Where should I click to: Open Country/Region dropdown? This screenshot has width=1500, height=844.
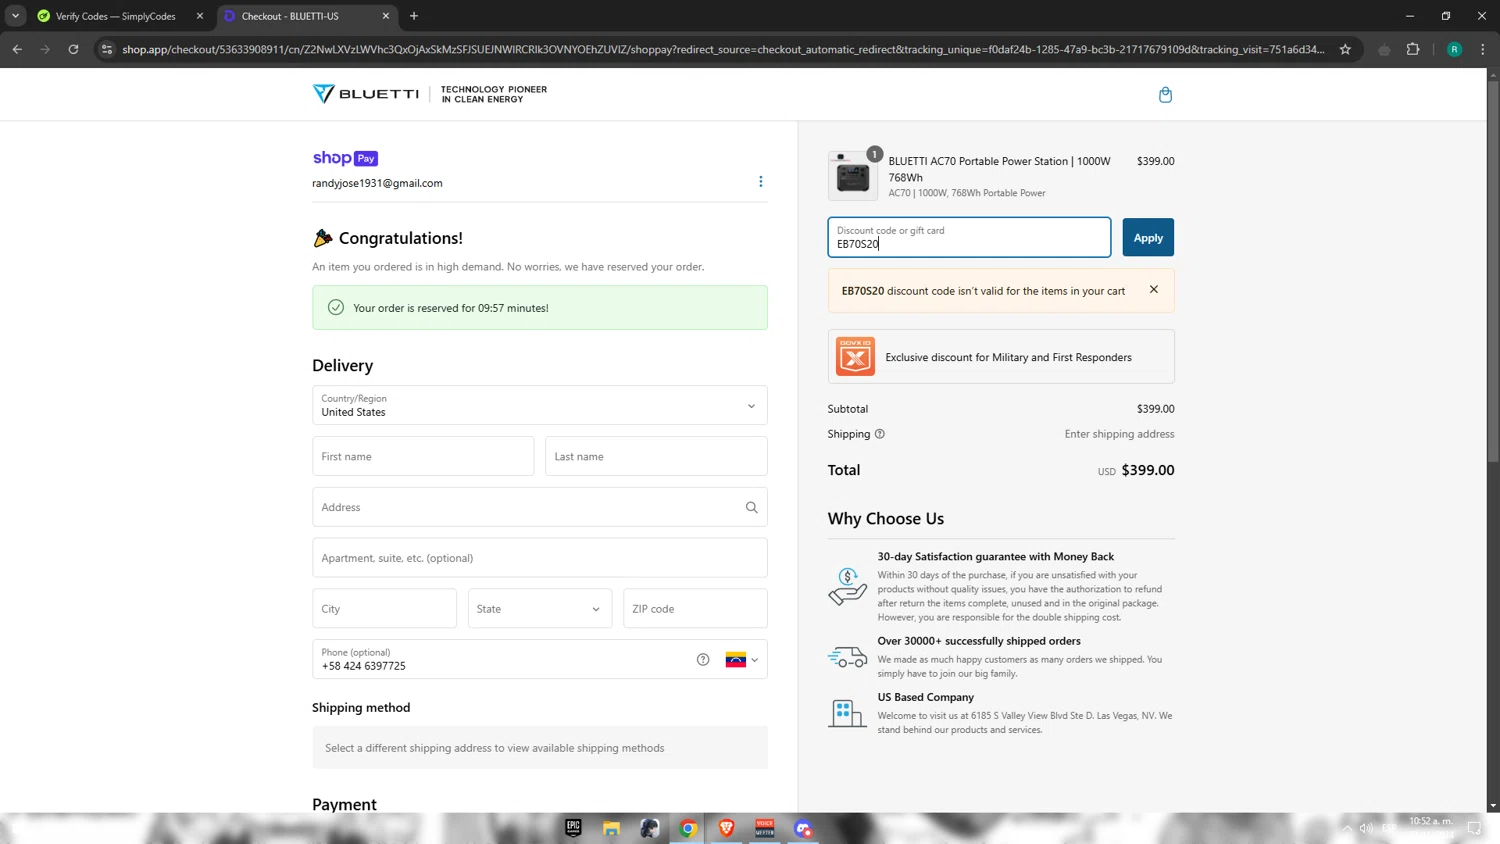pyautogui.click(x=540, y=406)
